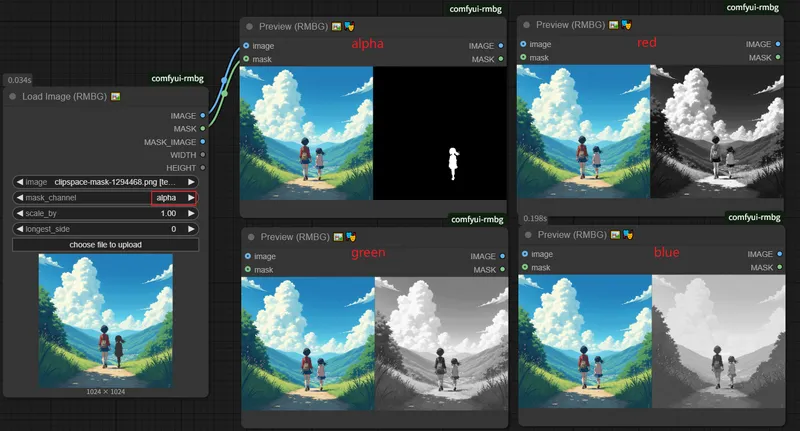The height and width of the screenshot is (431, 800).
Task: Click the picture icon on the alpha Preview node
Action: 337,26
